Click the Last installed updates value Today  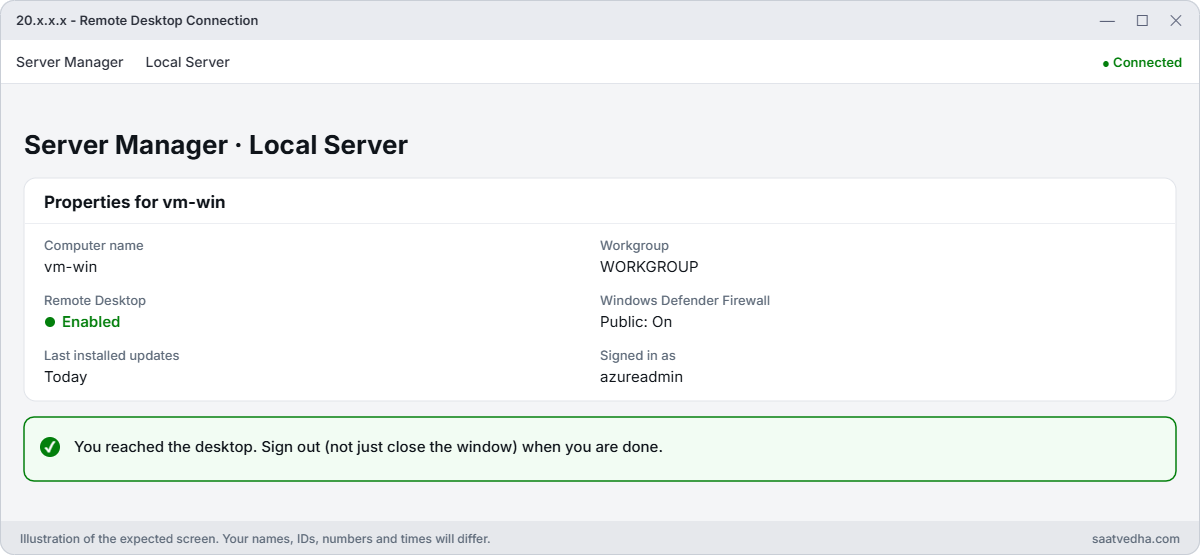(65, 377)
